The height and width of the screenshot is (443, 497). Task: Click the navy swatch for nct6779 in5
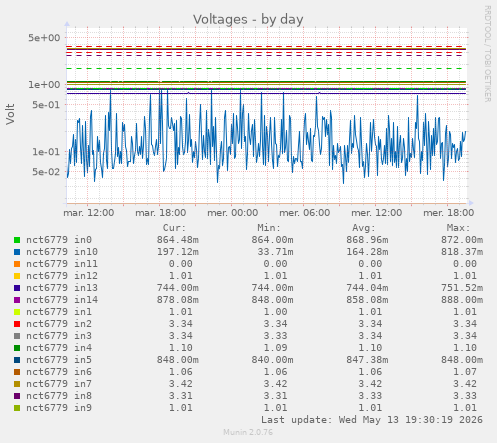[17, 360]
